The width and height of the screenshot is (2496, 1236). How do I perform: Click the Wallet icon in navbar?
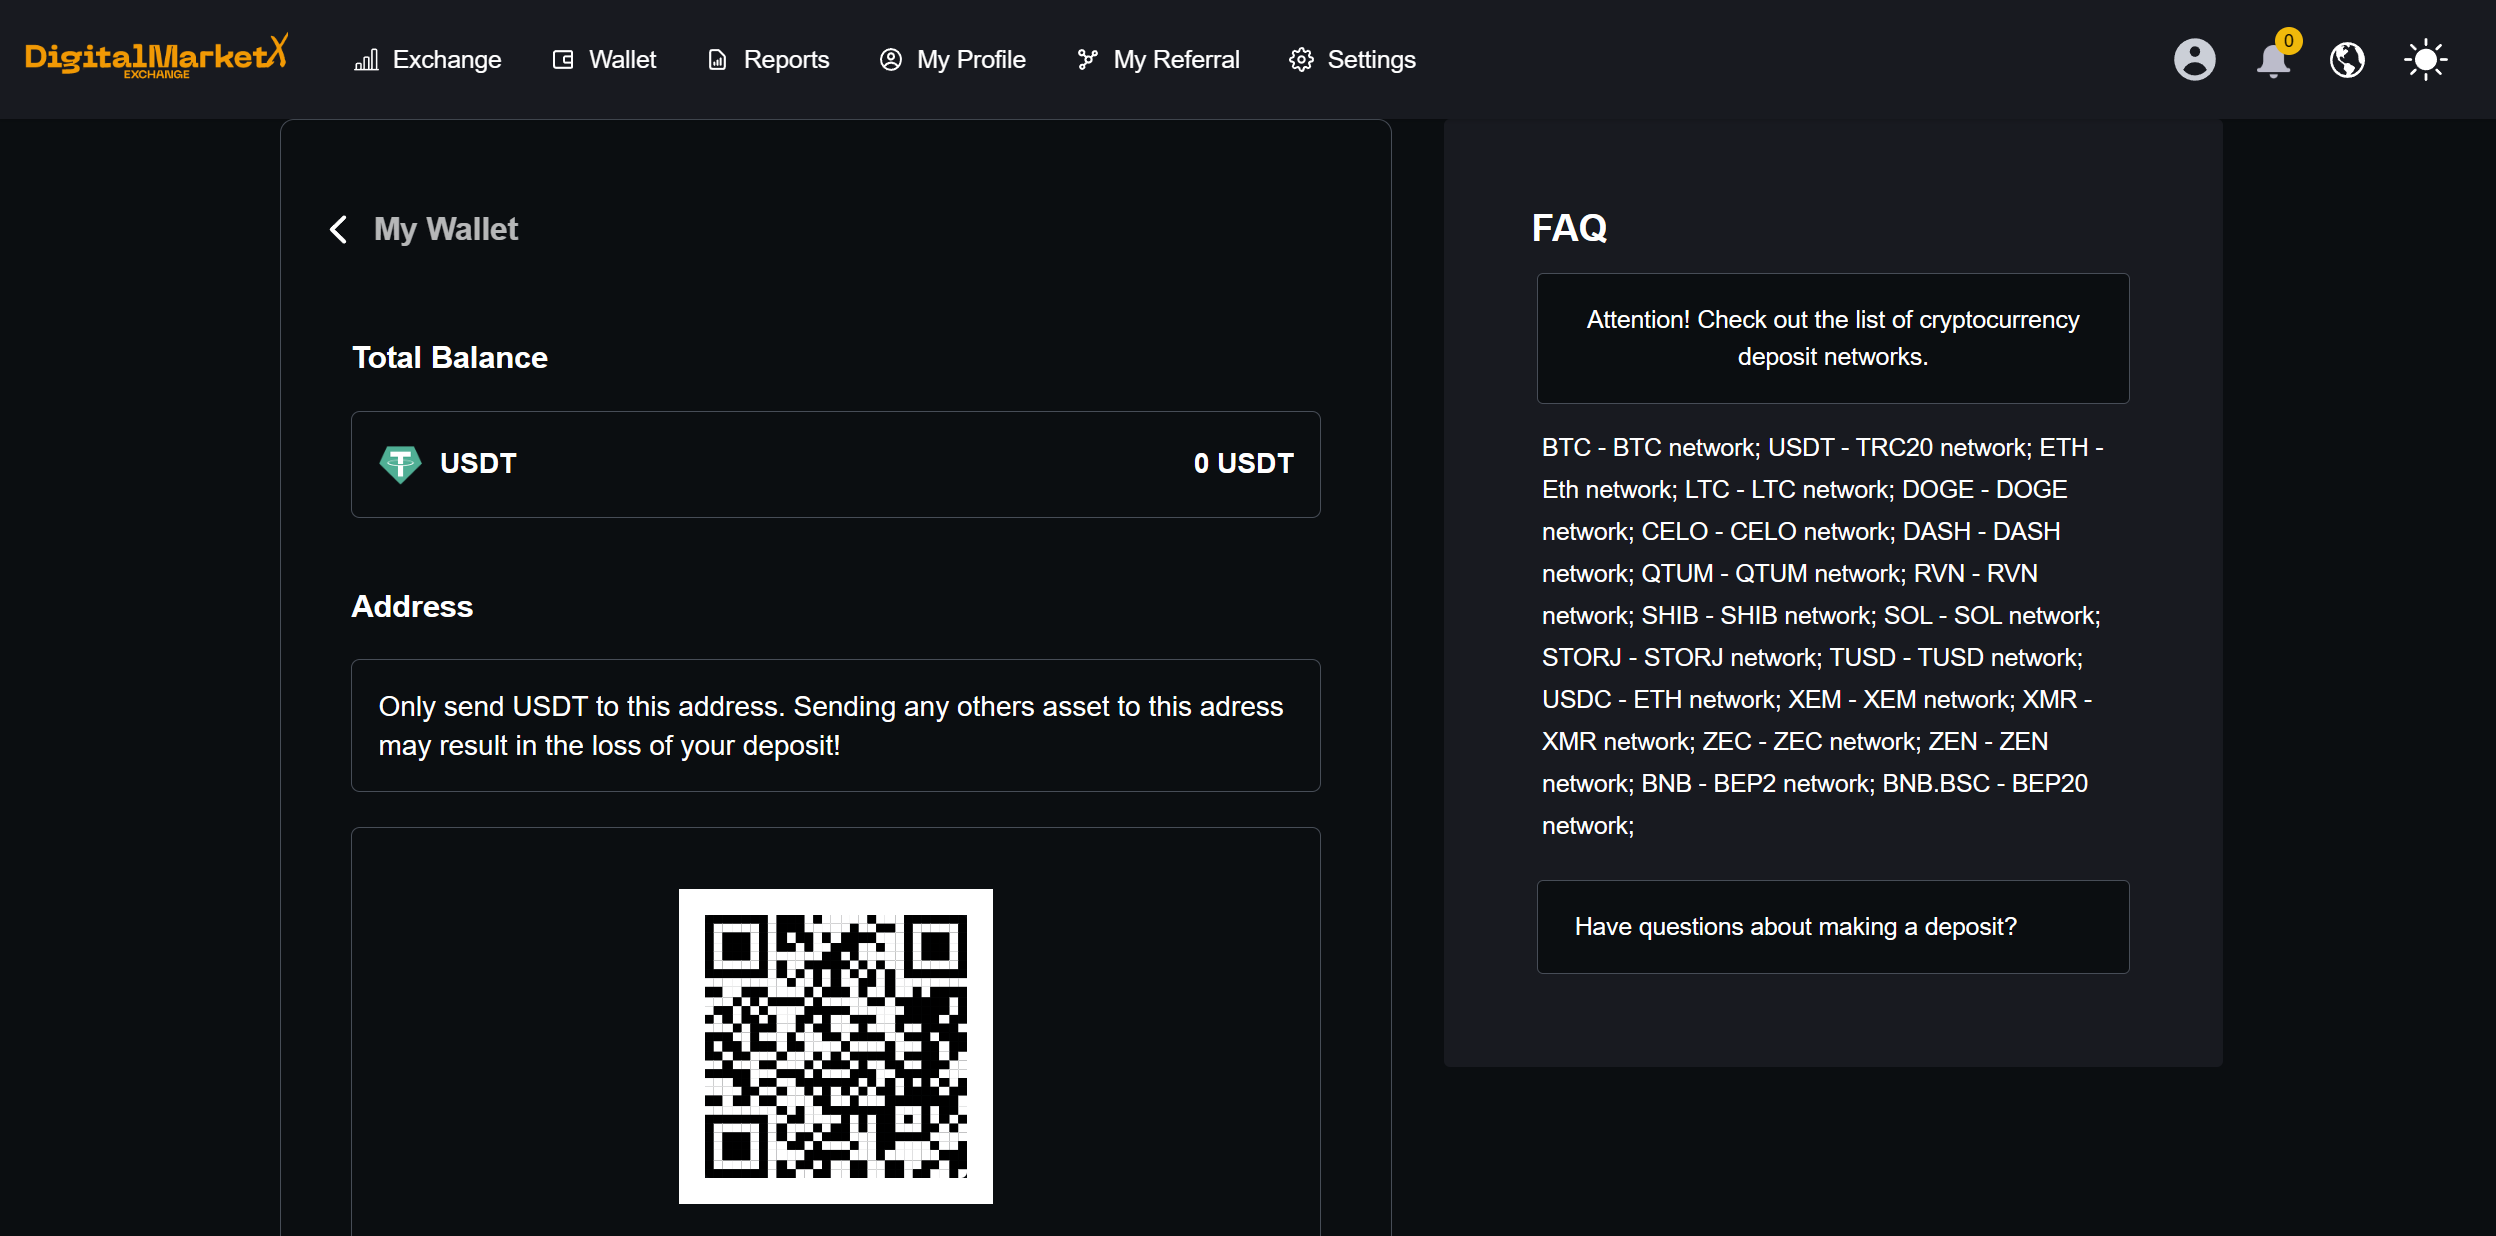click(x=563, y=60)
